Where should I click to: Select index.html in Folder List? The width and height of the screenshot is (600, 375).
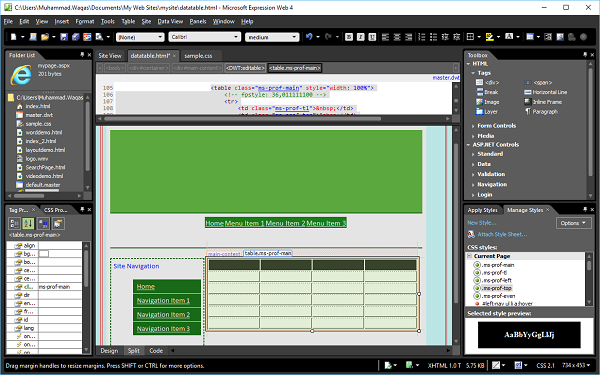tap(38, 106)
